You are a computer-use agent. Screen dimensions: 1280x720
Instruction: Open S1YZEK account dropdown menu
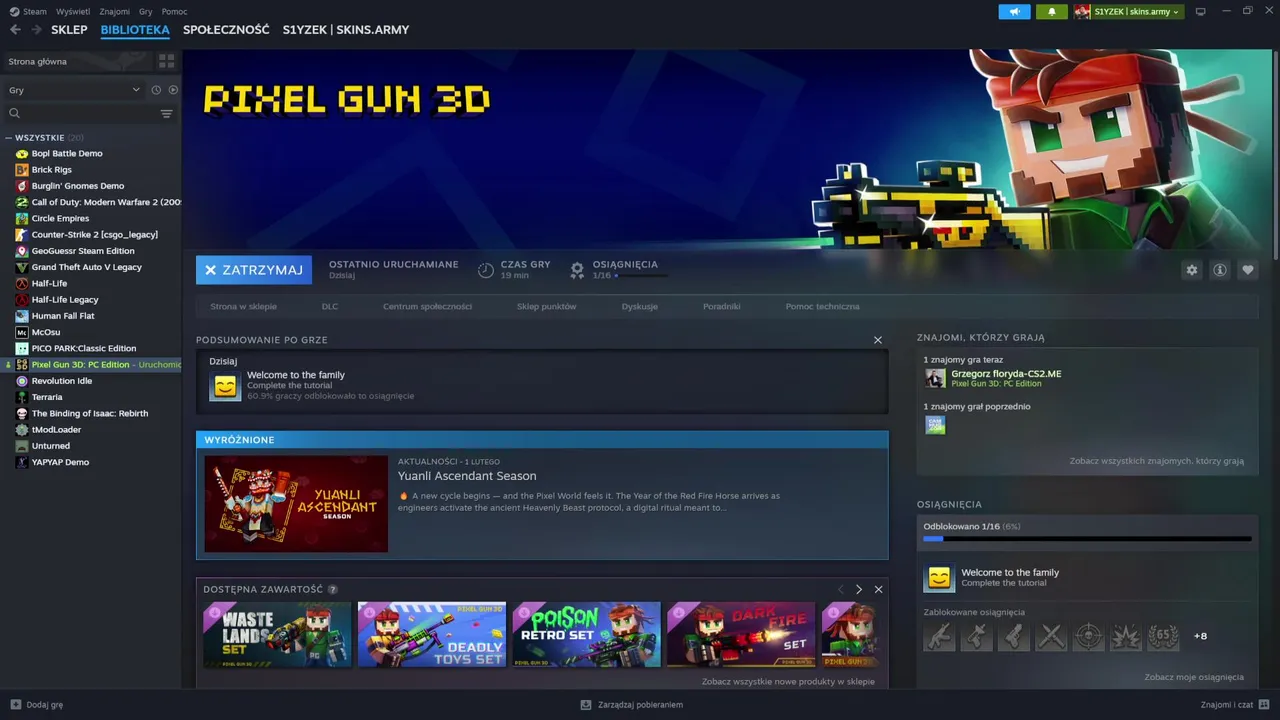(x=1128, y=12)
